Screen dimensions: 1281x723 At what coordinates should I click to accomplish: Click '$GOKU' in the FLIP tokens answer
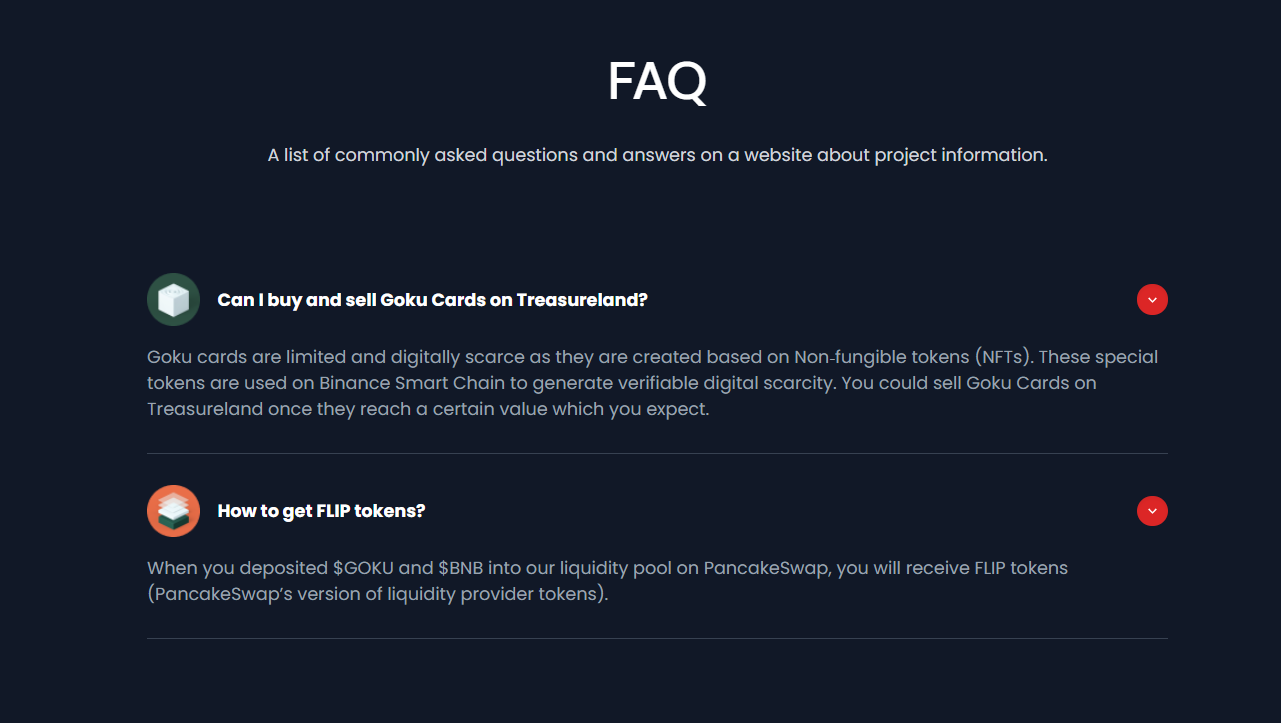[363, 568]
